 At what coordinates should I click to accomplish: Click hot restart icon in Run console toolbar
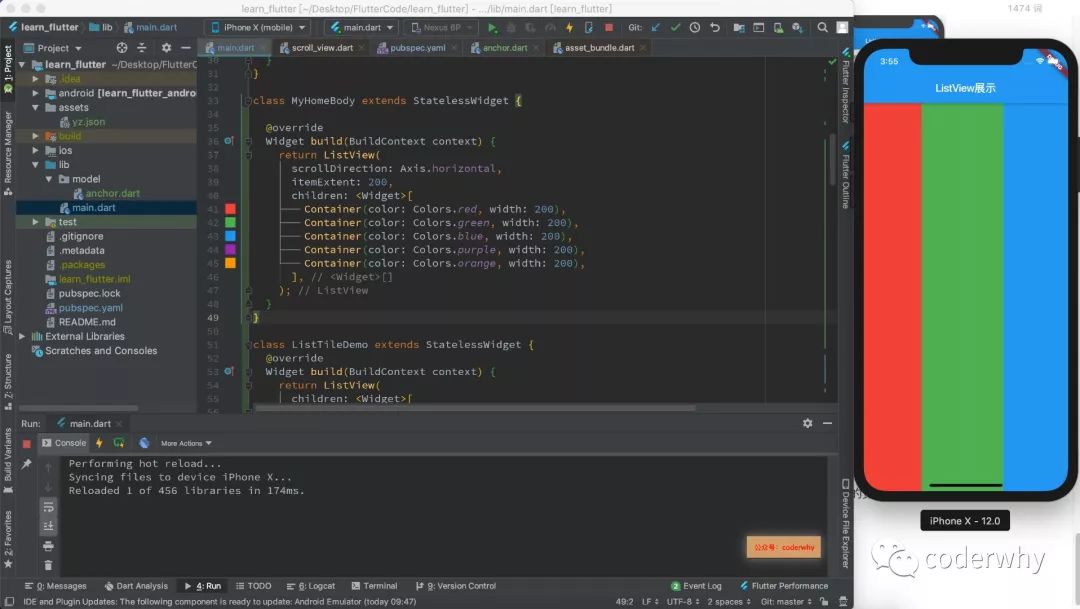click(119, 443)
